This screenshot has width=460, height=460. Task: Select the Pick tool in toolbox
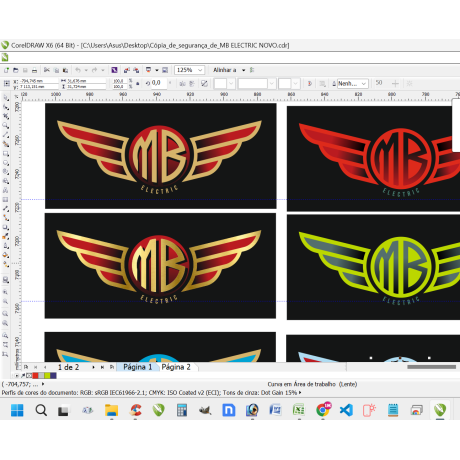pos(6,98)
